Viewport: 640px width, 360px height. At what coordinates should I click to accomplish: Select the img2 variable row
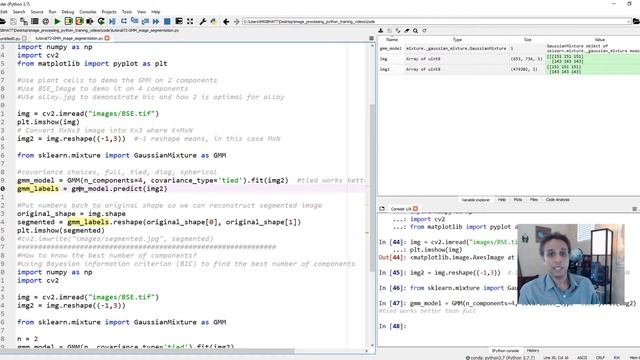coord(509,69)
